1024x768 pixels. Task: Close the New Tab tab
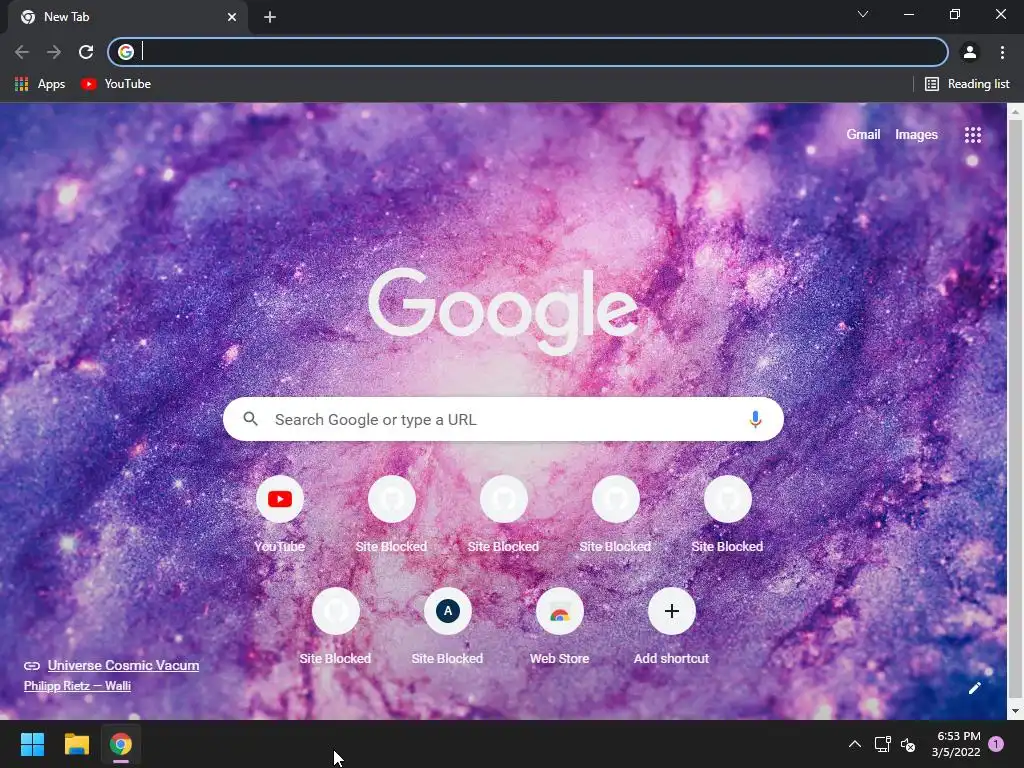click(x=232, y=17)
